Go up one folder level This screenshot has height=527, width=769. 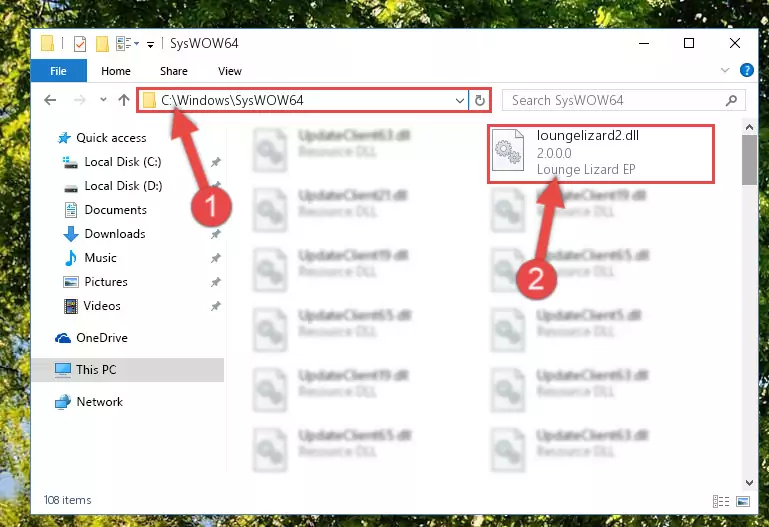[x=124, y=100]
